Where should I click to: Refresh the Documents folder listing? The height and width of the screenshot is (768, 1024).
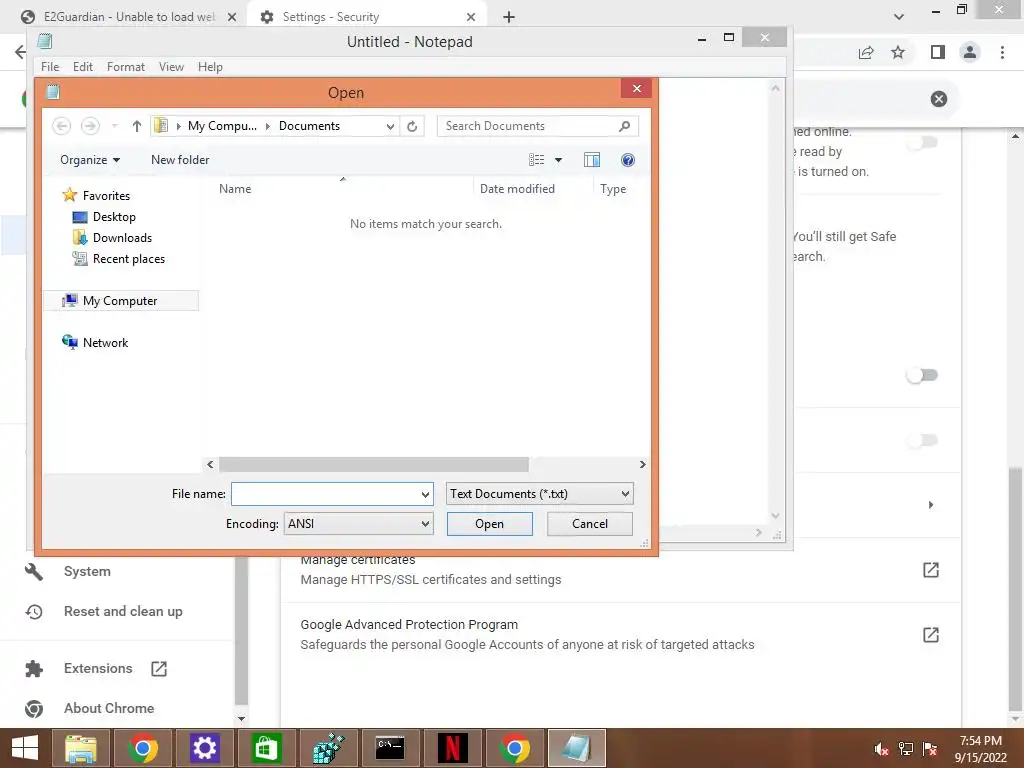[412, 126]
